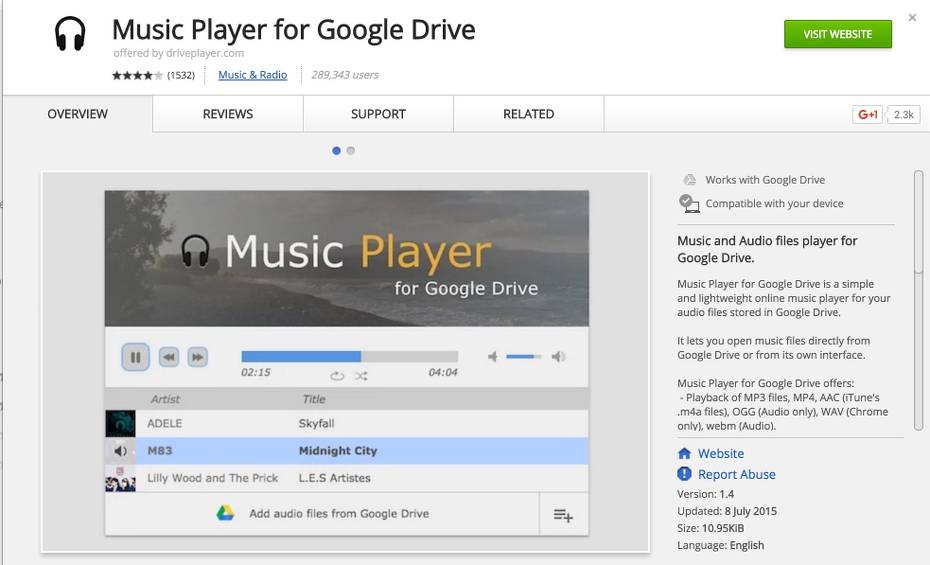Open the Music & Radio category link
The height and width of the screenshot is (565, 930).
coord(253,75)
